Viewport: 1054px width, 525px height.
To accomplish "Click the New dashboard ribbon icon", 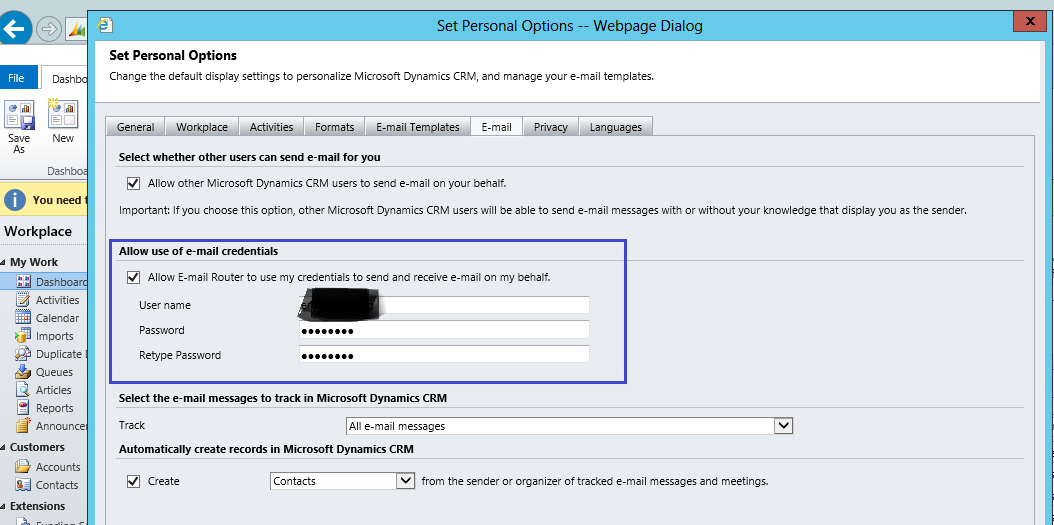I will 63,114.
